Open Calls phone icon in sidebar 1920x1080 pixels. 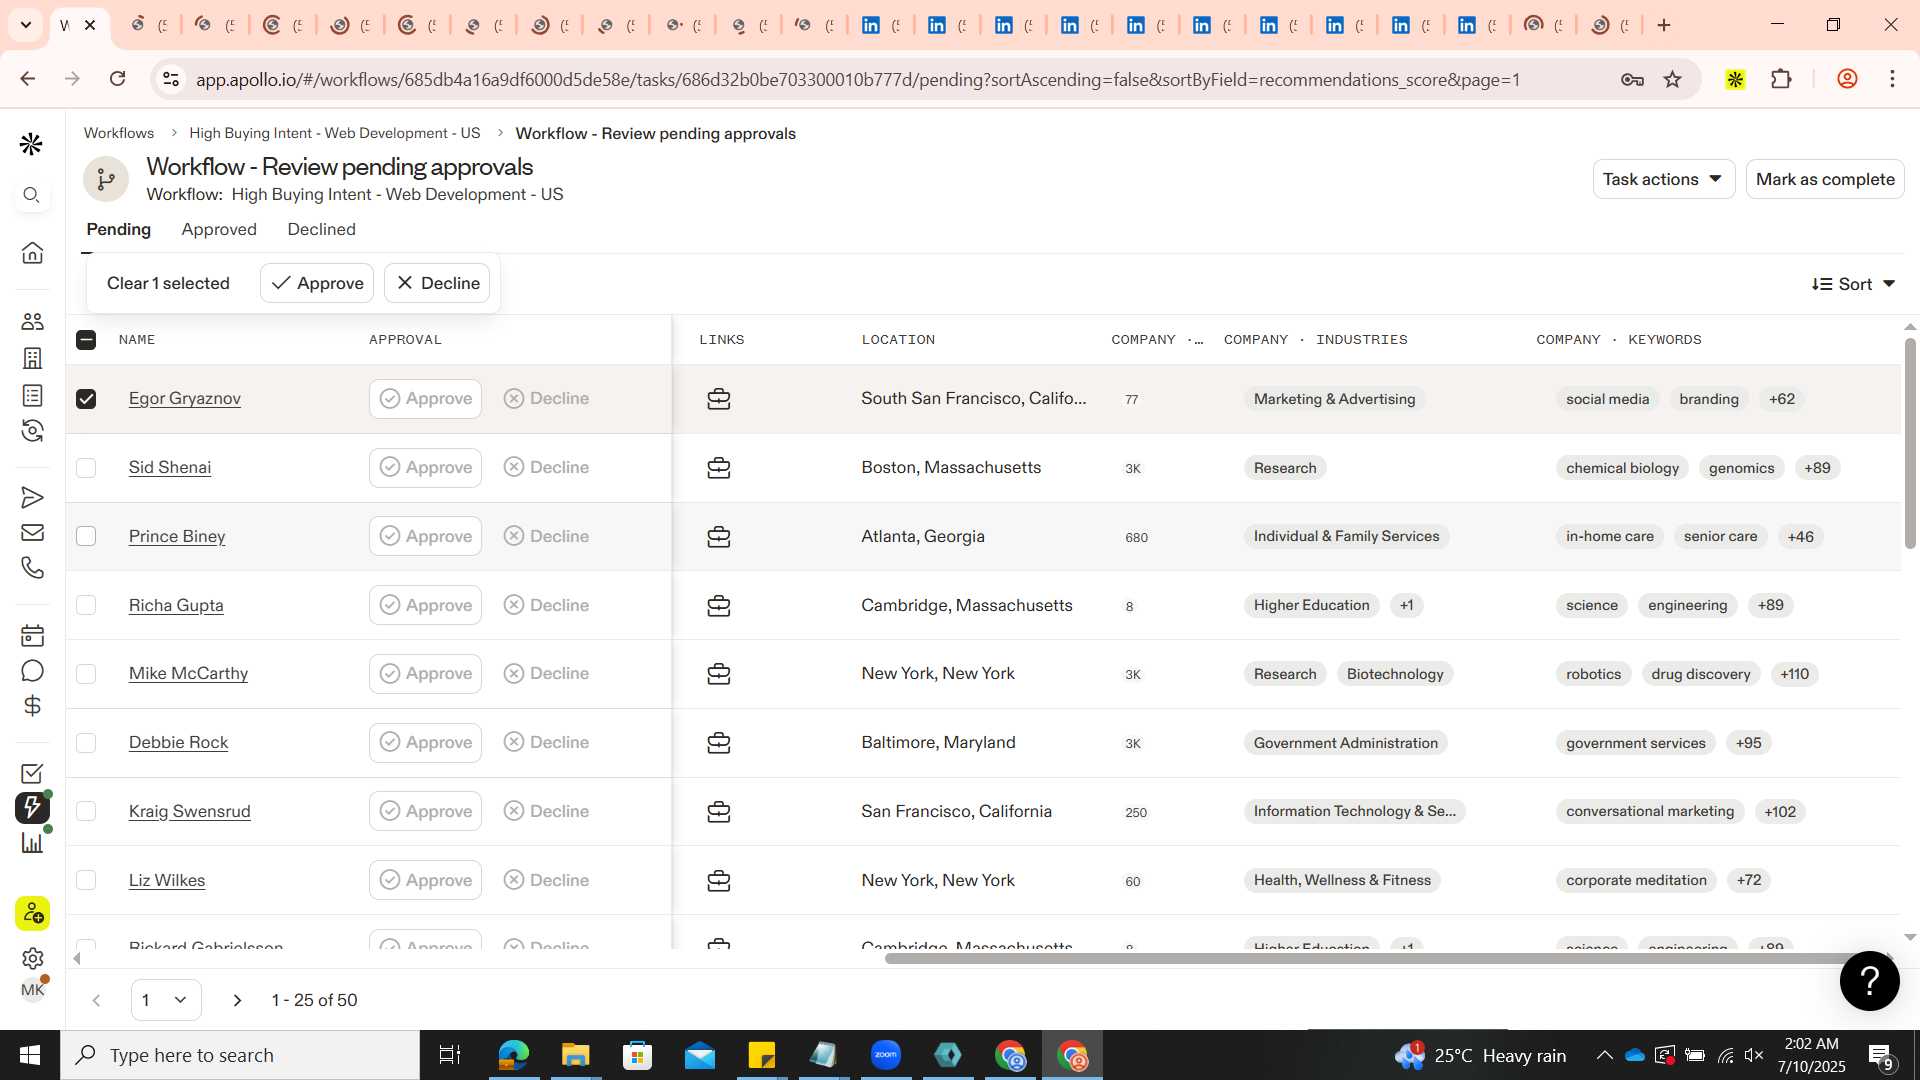[x=32, y=567]
